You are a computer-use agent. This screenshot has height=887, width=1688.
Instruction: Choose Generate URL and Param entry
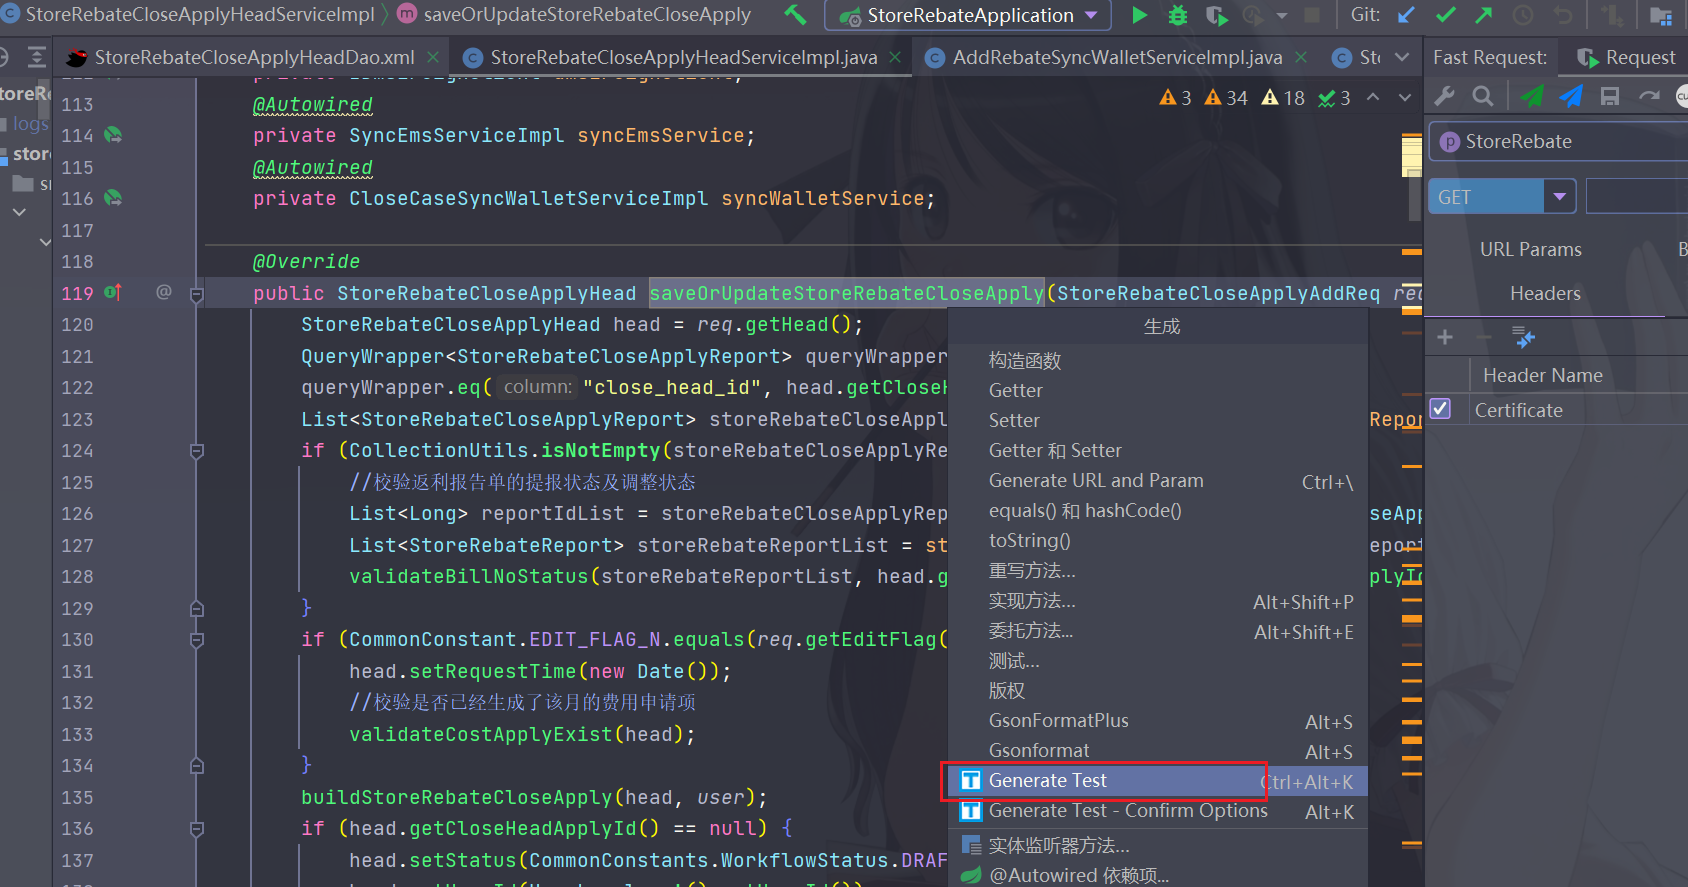(1157, 481)
